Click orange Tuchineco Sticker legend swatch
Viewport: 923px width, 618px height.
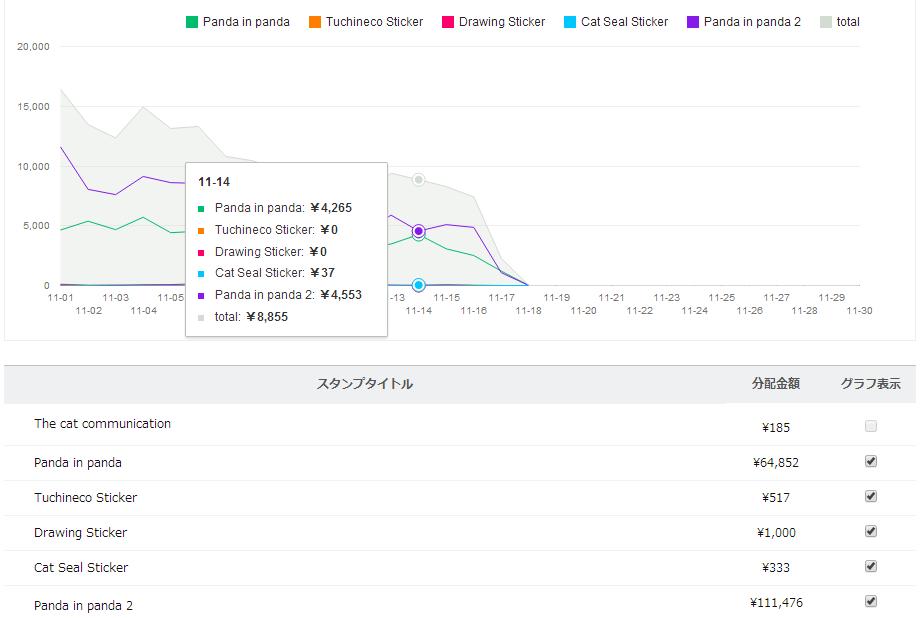[x=315, y=22]
